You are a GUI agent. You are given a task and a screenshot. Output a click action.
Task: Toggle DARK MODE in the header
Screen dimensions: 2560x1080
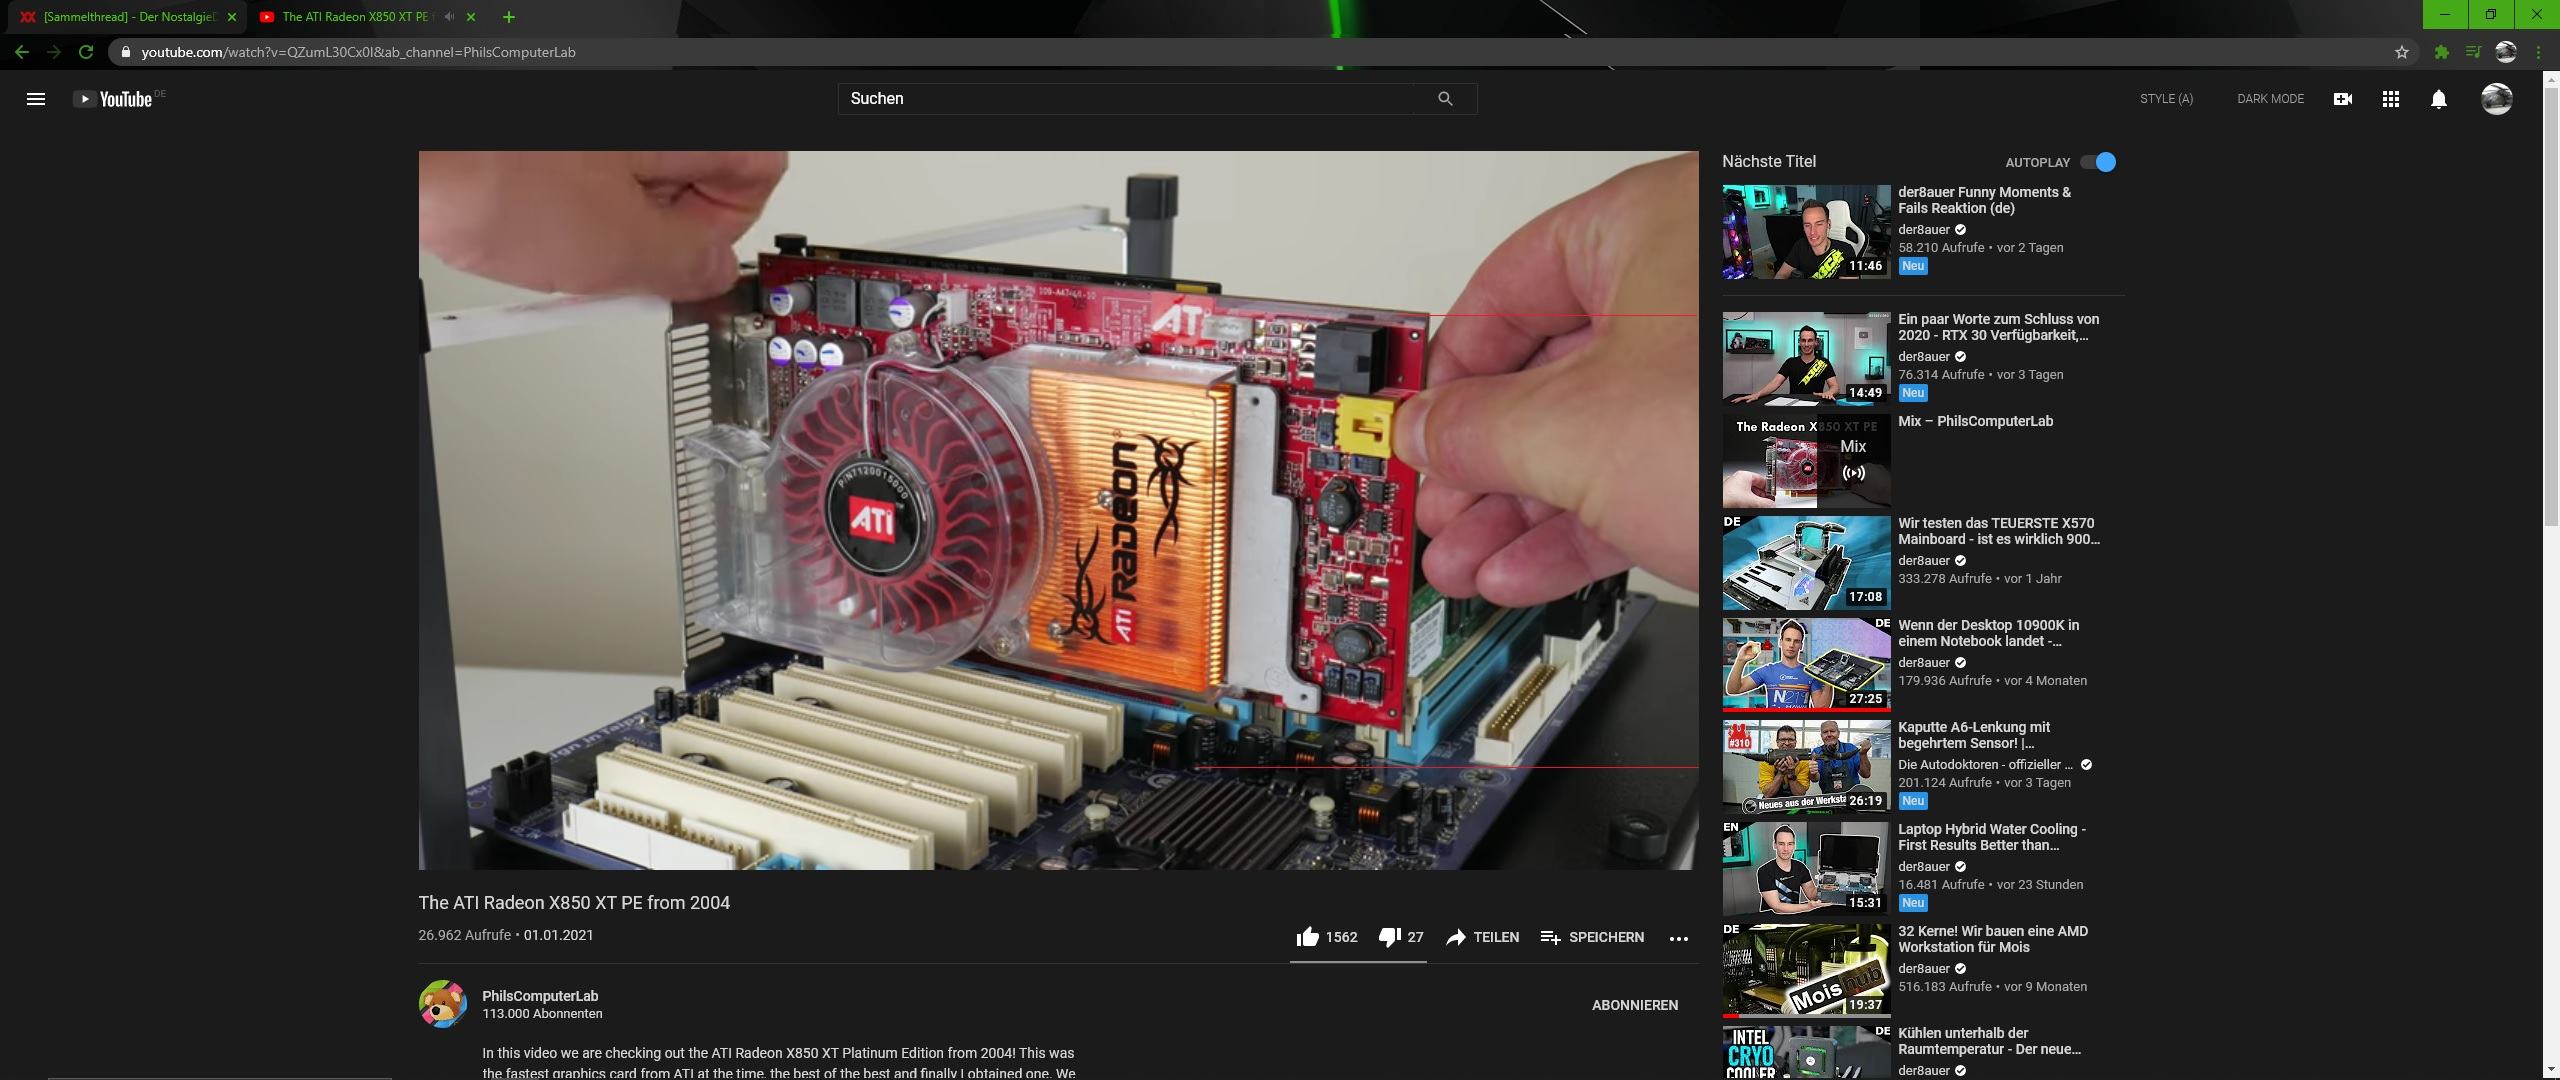2270,99
